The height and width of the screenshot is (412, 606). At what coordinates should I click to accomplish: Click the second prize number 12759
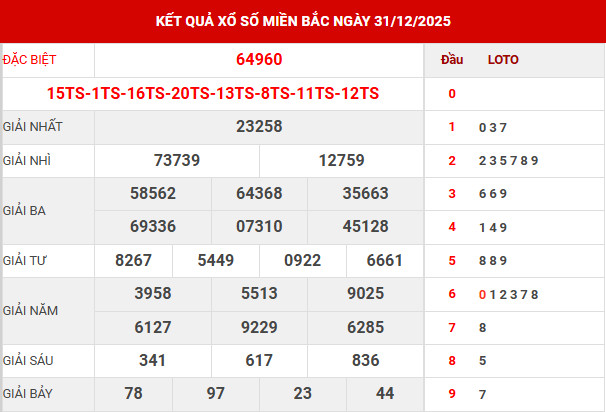(342, 160)
